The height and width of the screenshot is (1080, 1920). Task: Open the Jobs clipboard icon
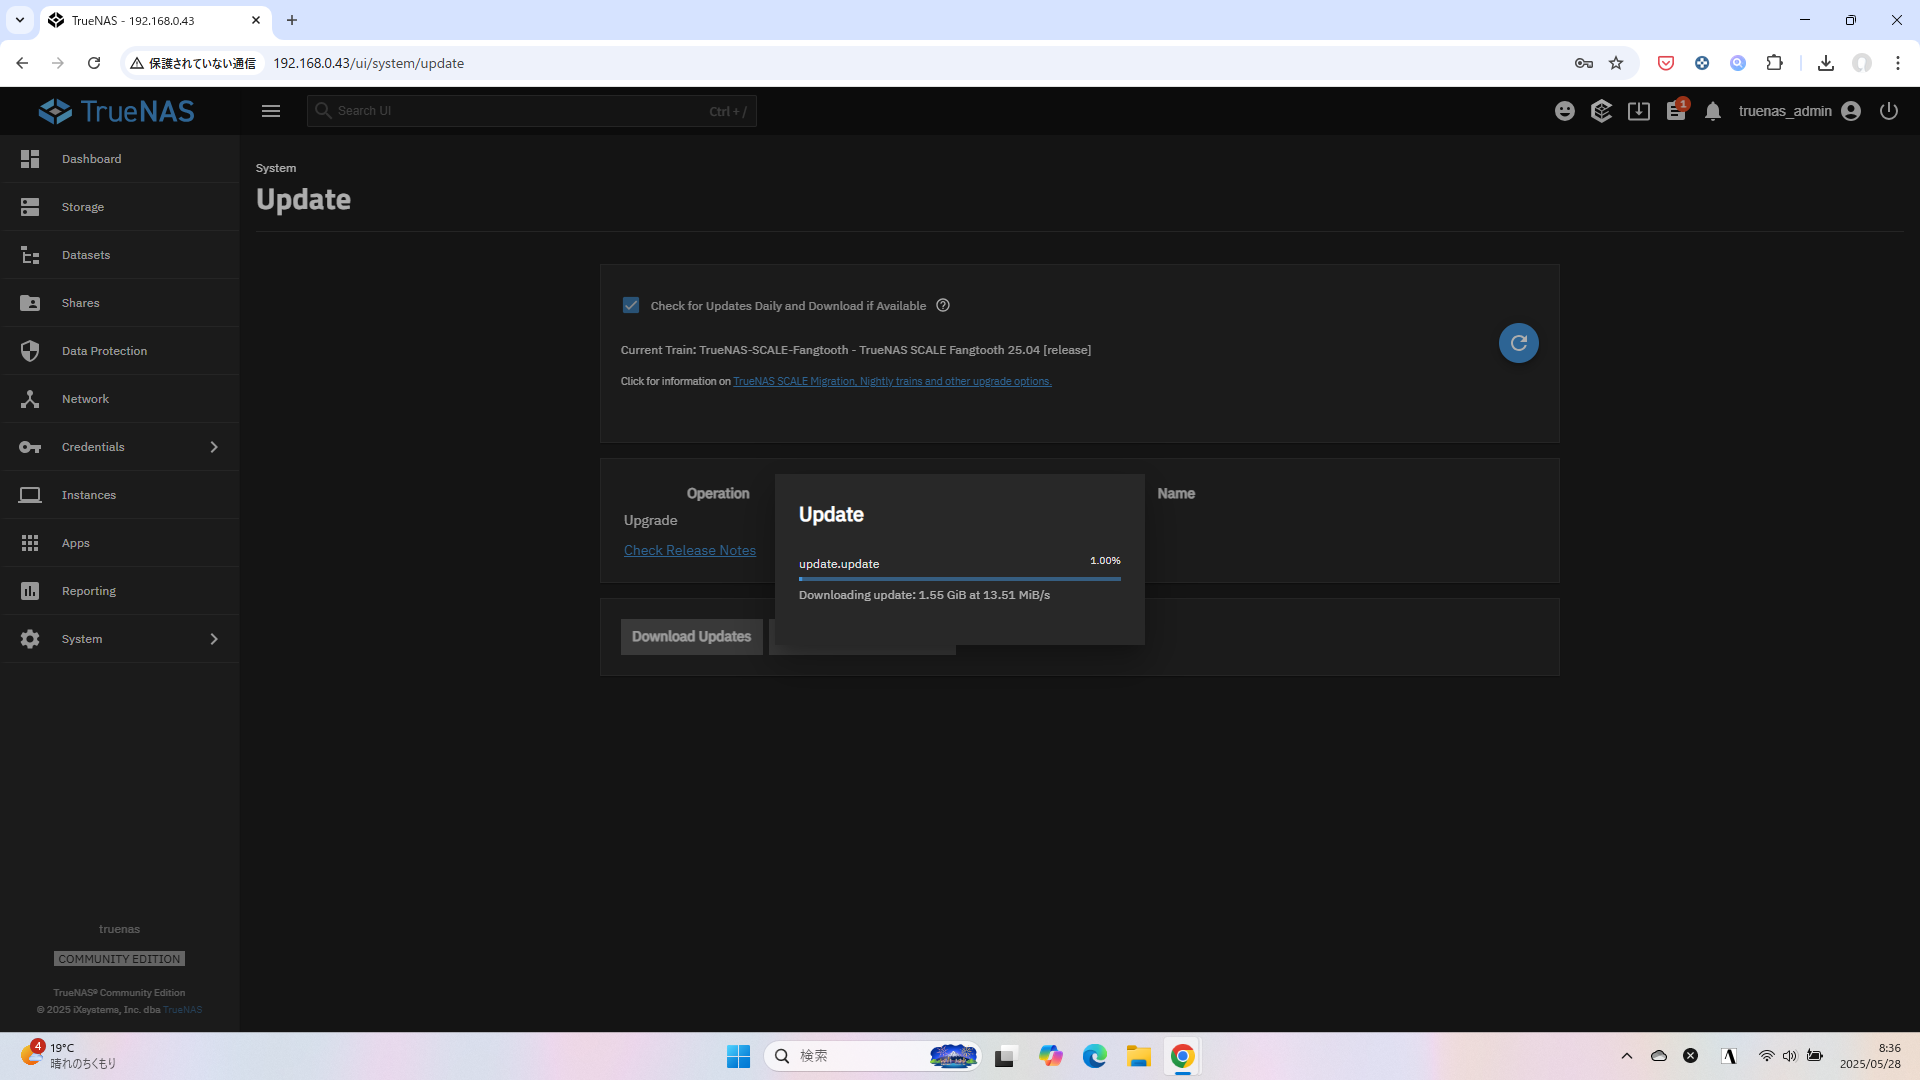pos(1676,111)
